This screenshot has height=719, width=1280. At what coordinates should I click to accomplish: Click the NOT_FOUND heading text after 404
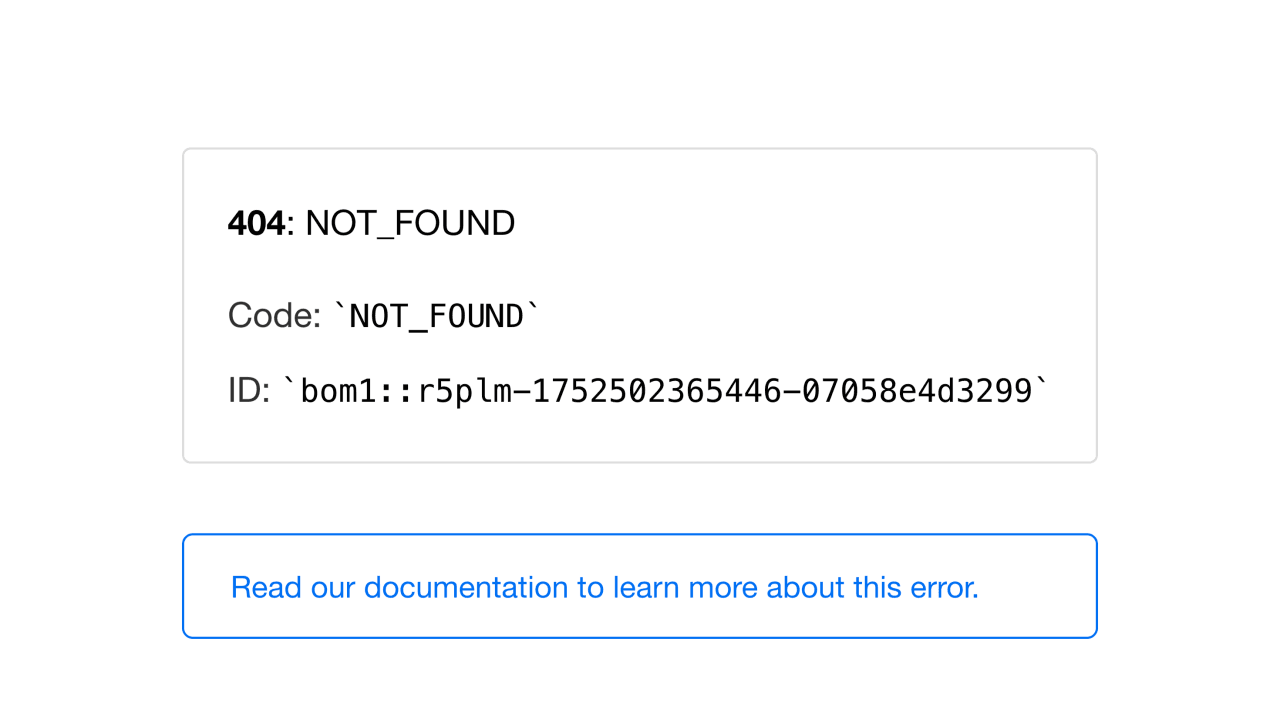tap(410, 223)
